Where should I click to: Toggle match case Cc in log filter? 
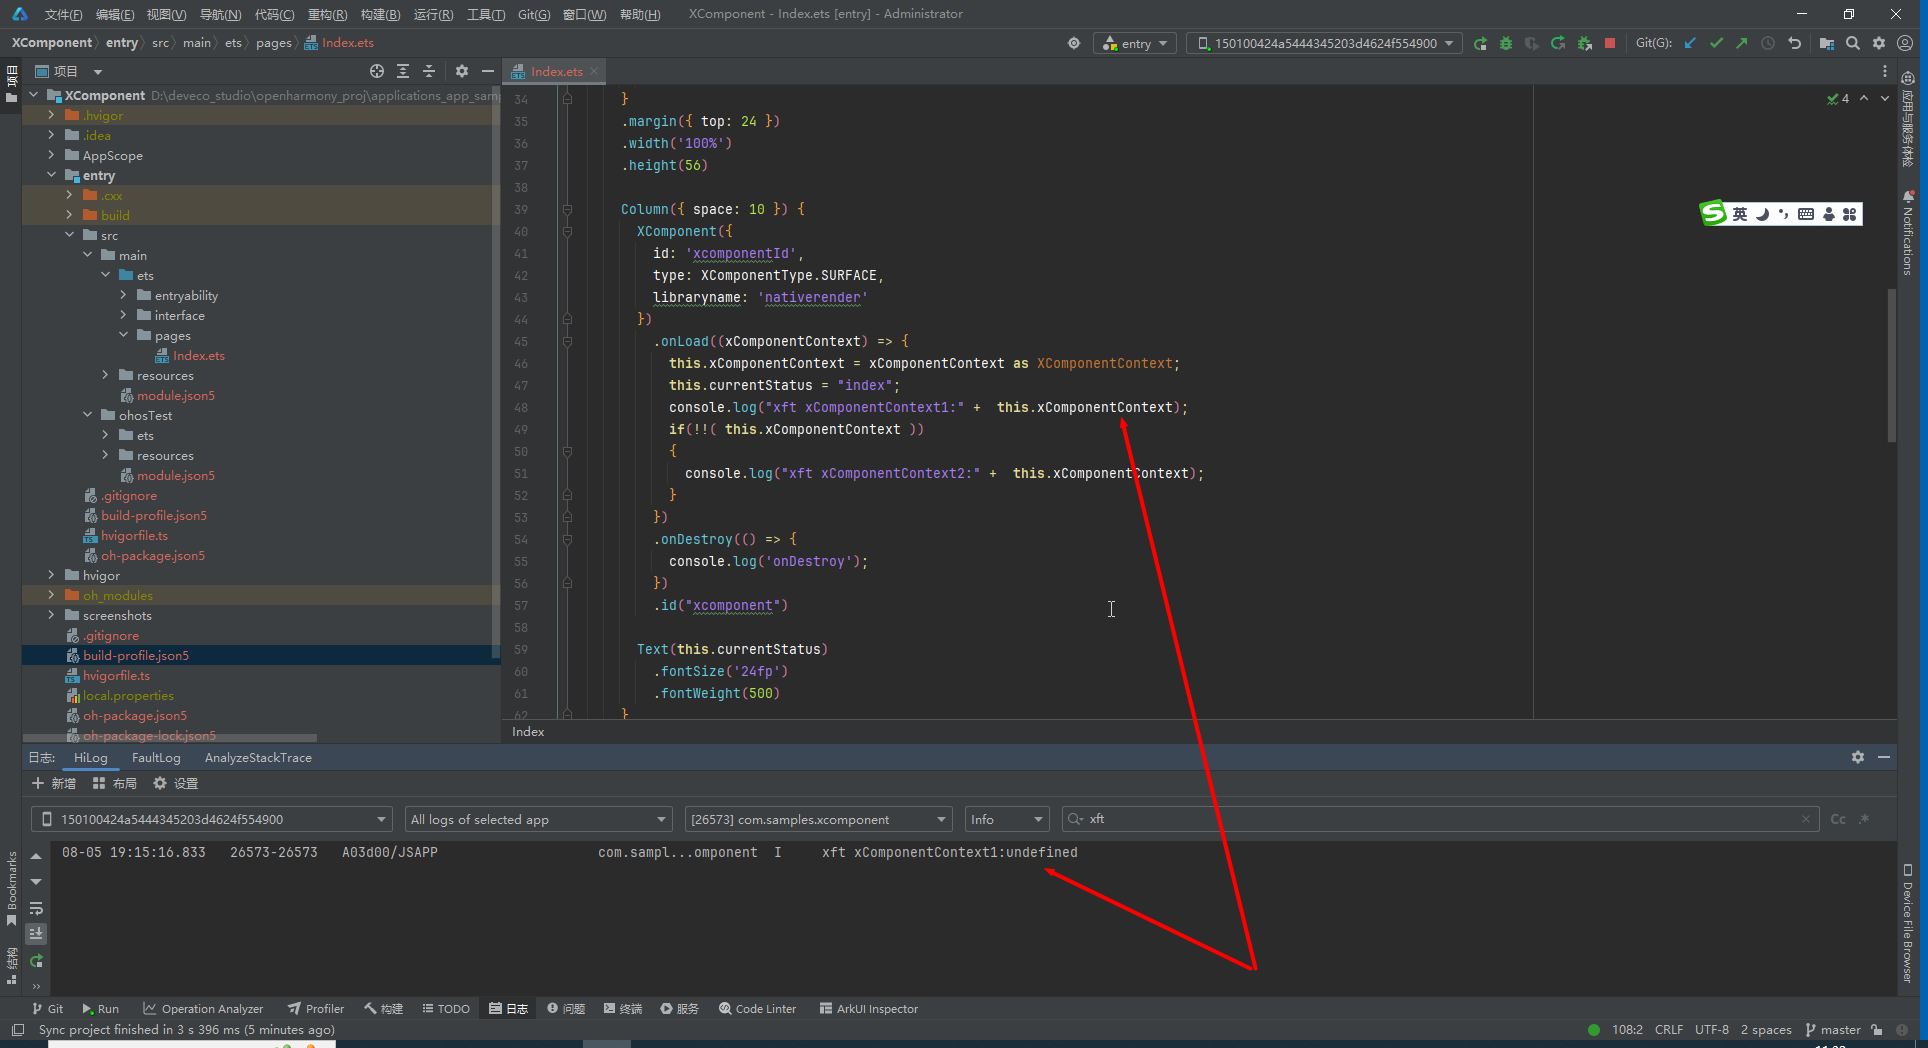click(1838, 819)
